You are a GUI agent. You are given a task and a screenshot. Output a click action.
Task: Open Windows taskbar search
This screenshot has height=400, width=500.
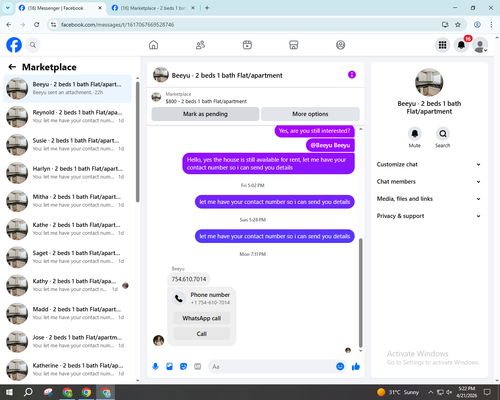pos(28,392)
